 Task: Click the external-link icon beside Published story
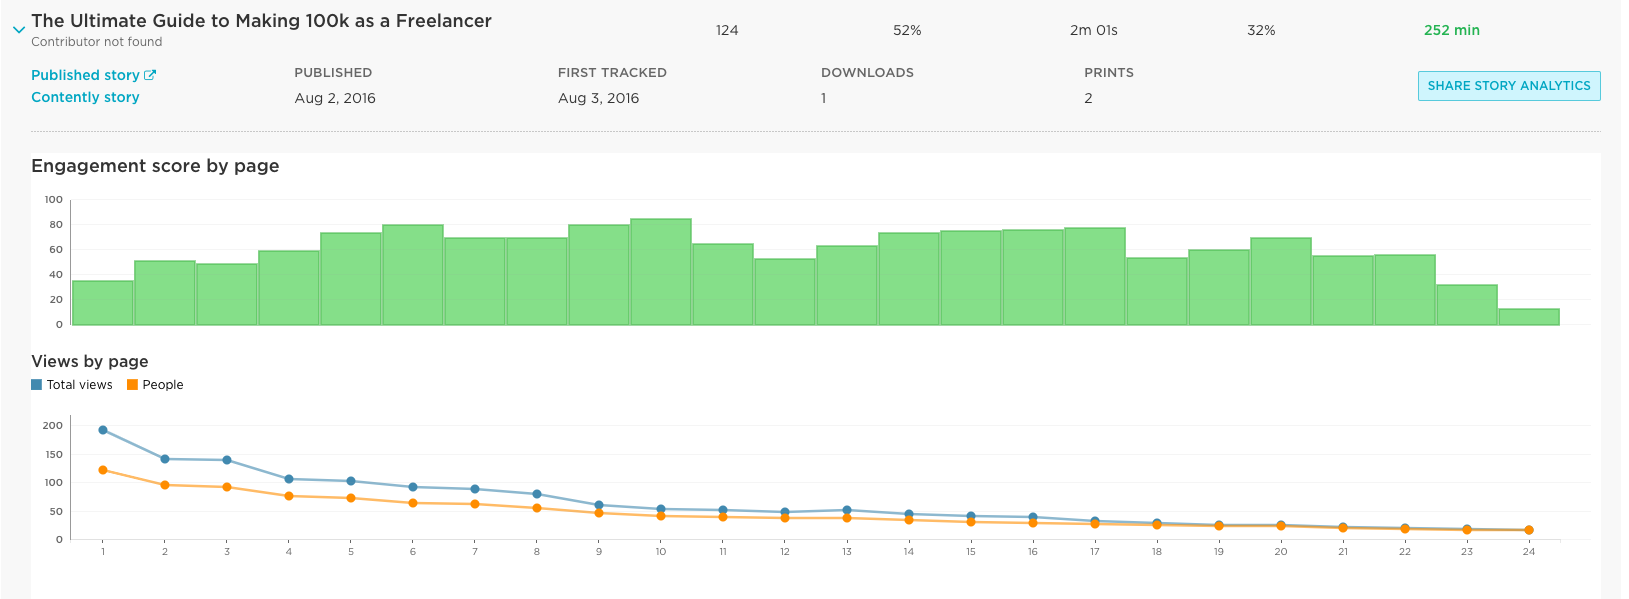tap(150, 75)
